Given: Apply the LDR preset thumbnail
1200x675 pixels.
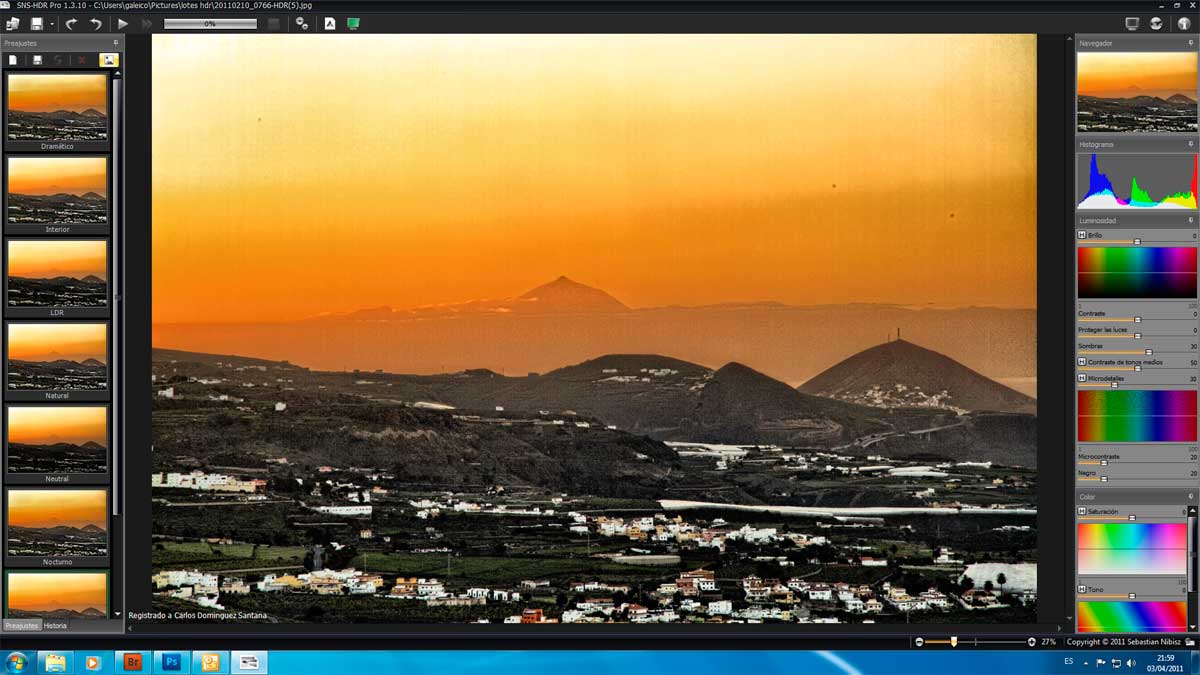Looking at the screenshot, I should (57, 272).
